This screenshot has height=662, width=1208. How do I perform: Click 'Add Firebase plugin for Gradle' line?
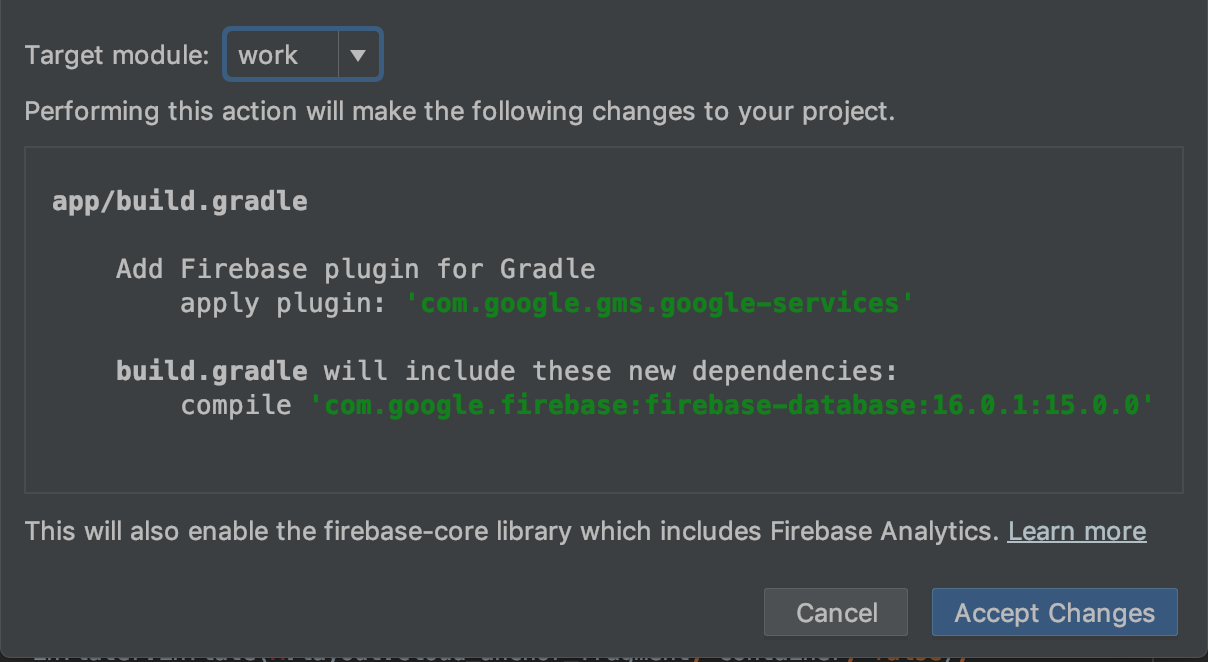355,269
